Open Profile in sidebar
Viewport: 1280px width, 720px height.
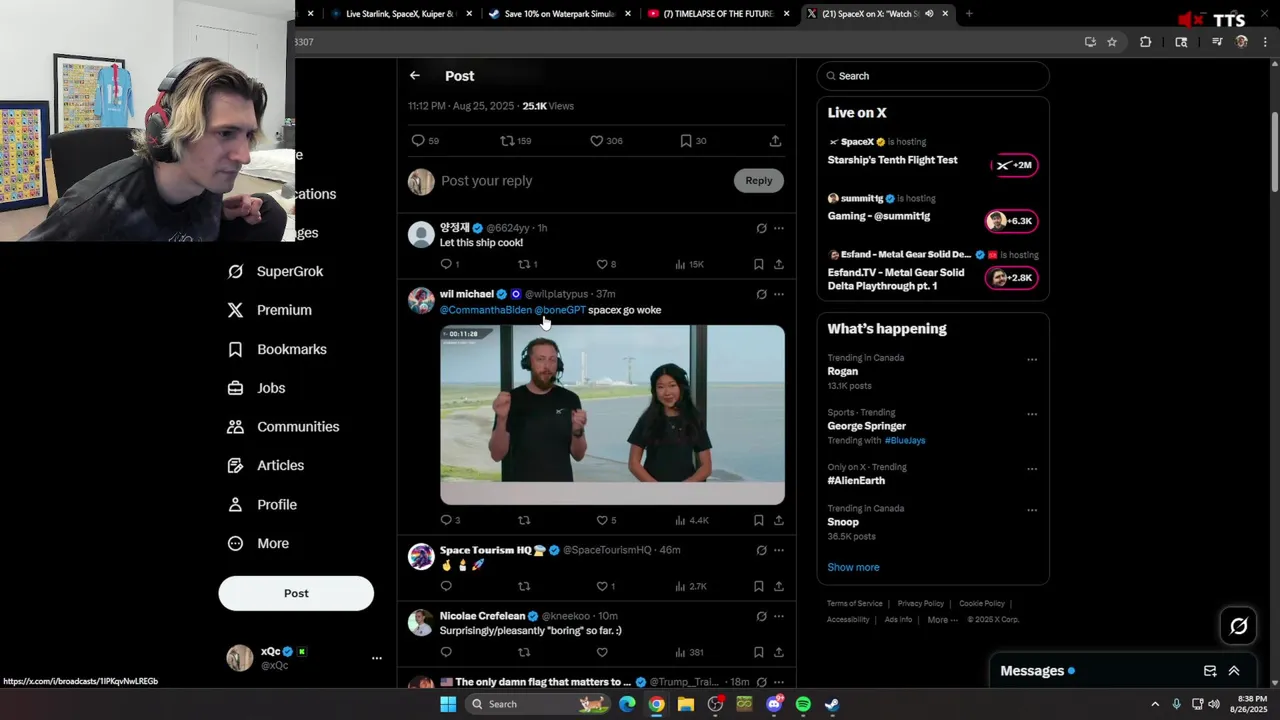click(x=263, y=505)
